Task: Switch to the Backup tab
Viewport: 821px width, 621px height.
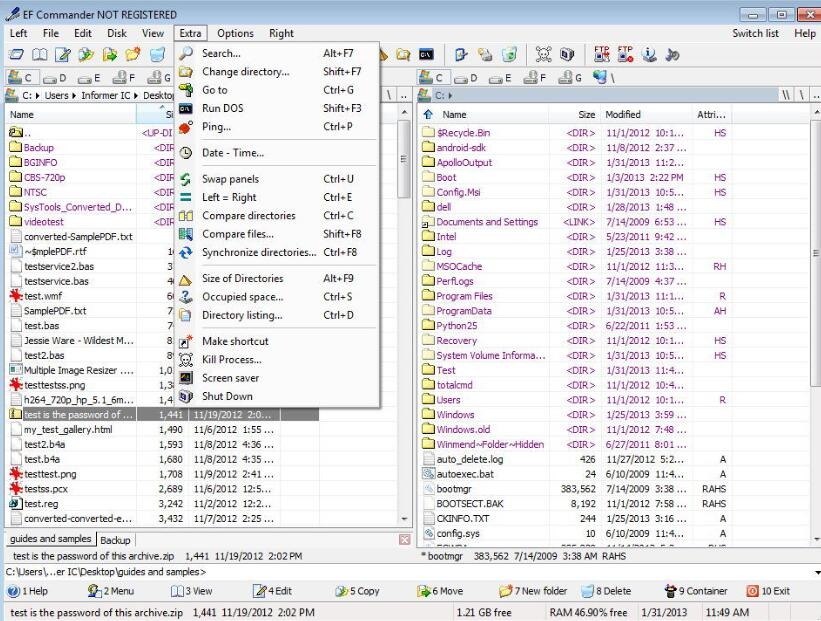Action: click(113, 540)
